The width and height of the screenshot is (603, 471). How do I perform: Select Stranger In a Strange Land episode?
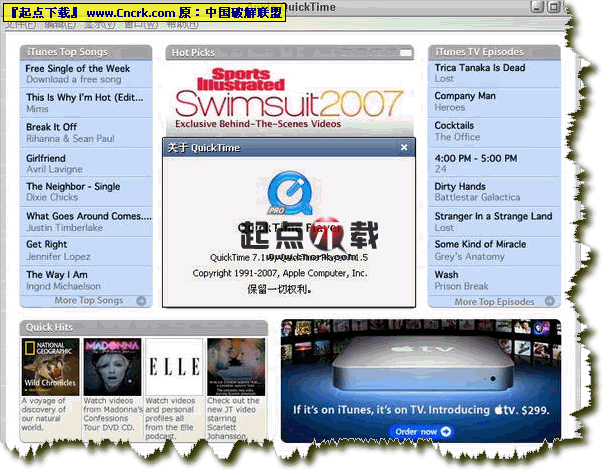point(494,221)
